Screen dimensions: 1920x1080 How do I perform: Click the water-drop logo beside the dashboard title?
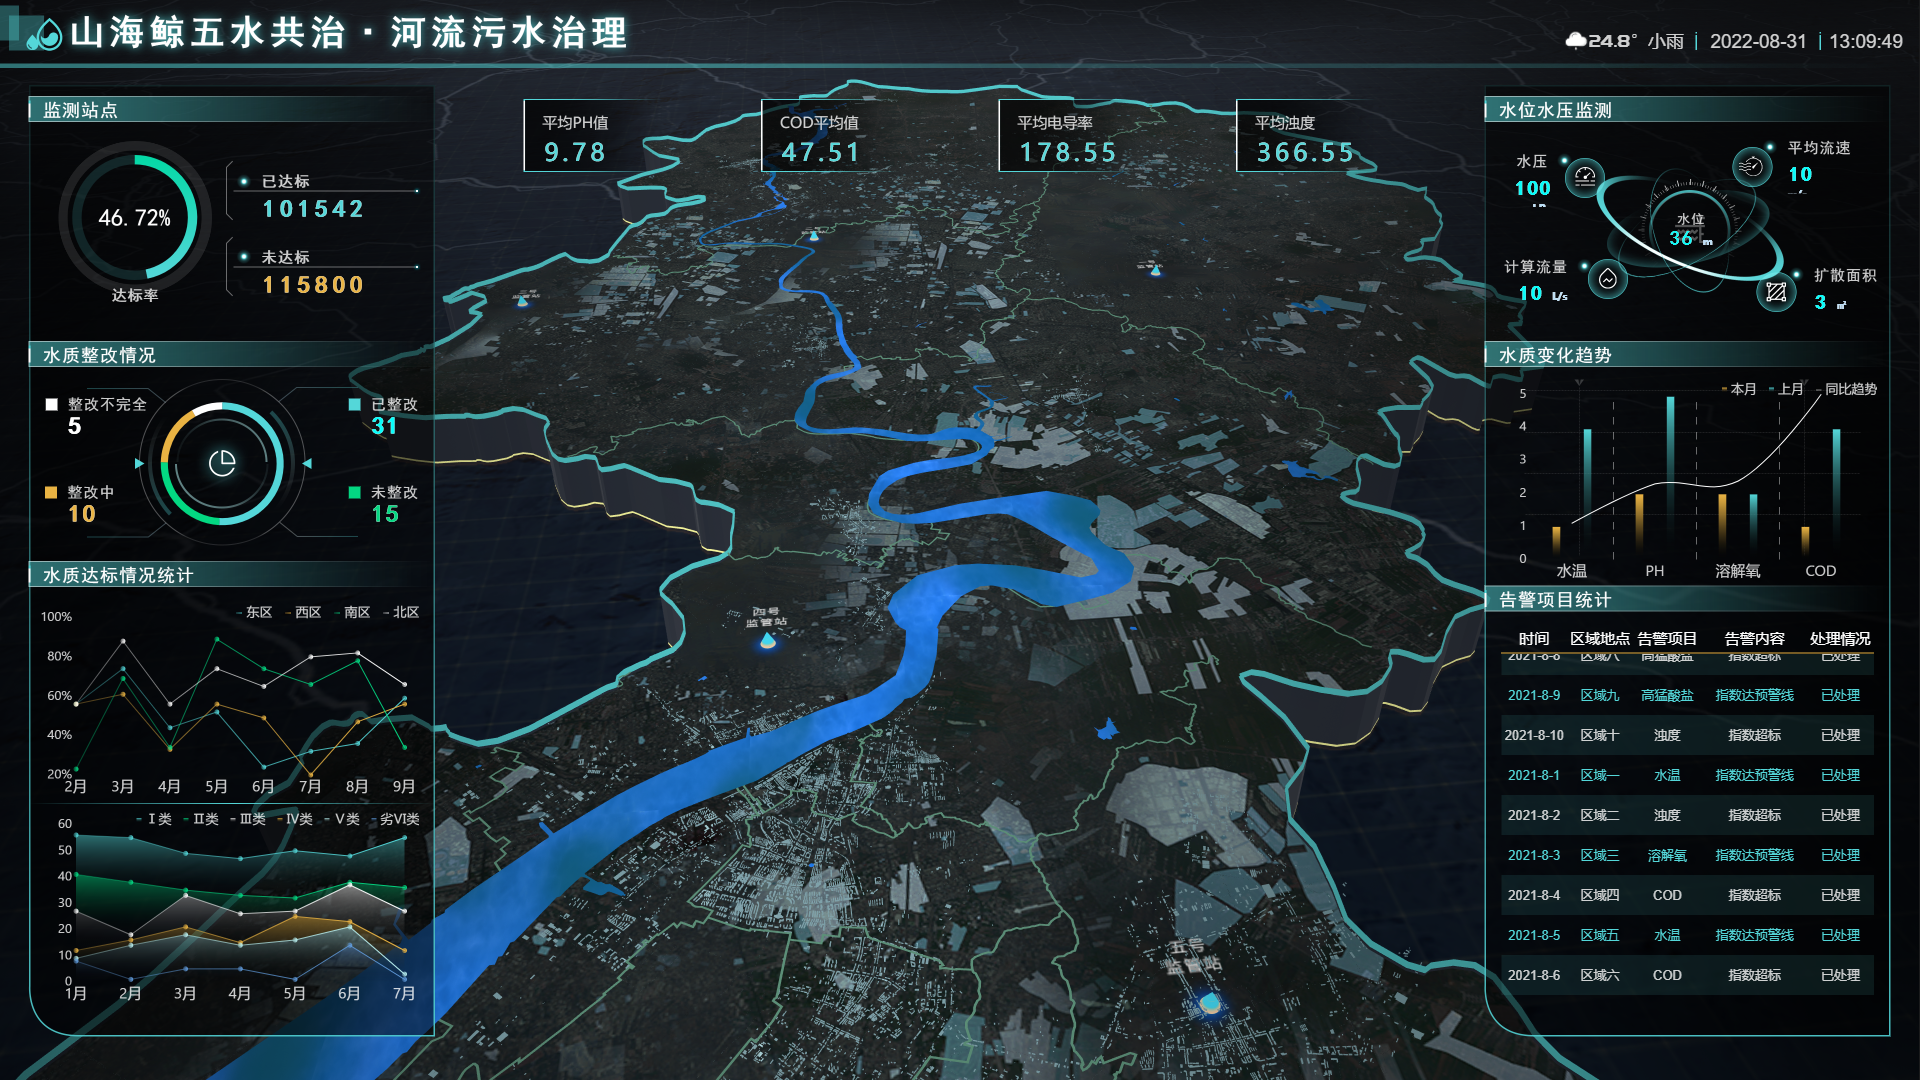tap(44, 35)
